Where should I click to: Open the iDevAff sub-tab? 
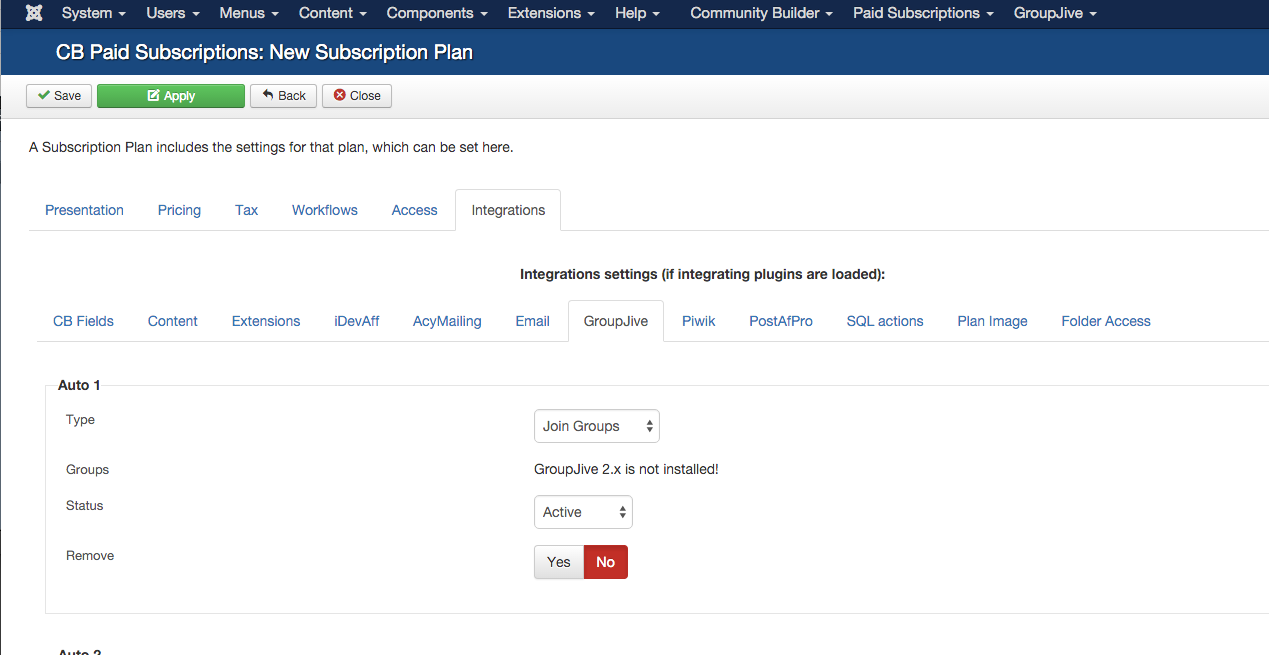(x=357, y=321)
